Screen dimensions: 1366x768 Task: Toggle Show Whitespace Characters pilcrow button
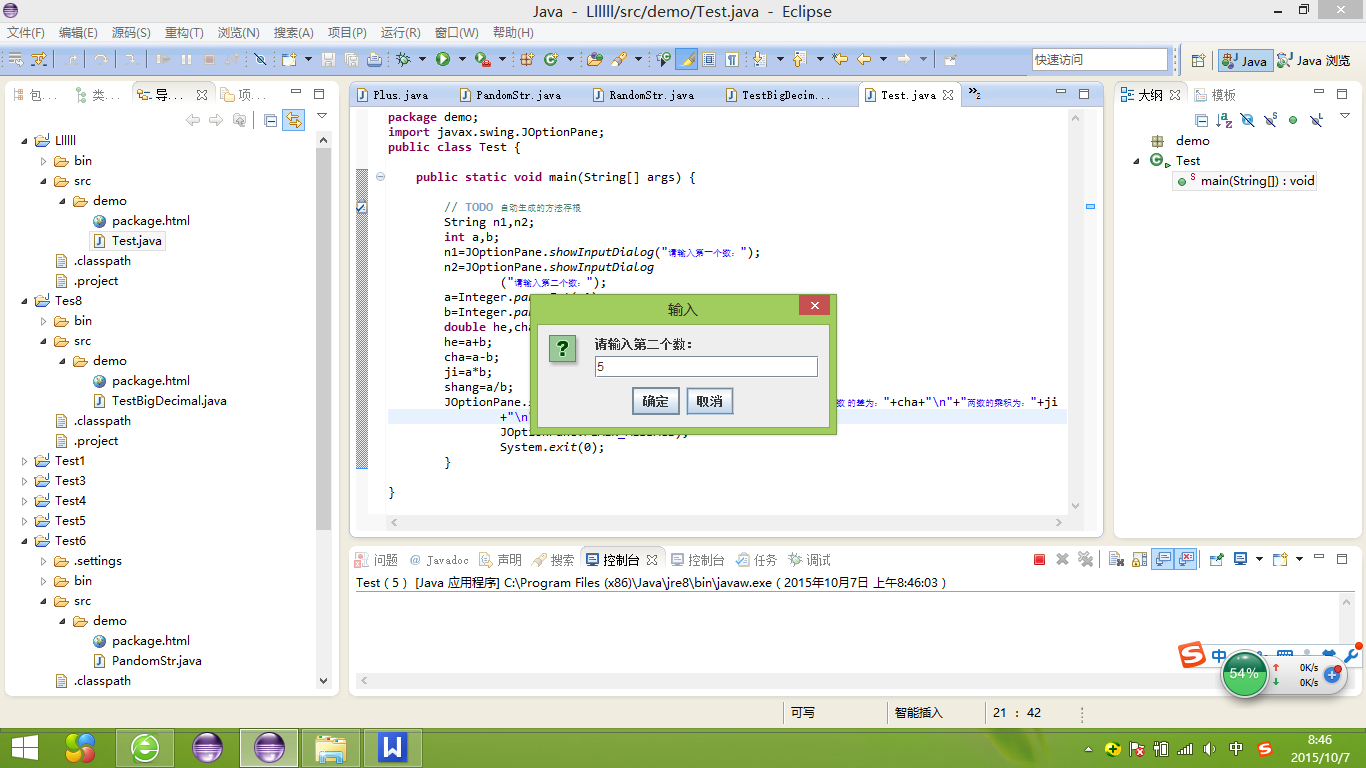pyautogui.click(x=732, y=59)
